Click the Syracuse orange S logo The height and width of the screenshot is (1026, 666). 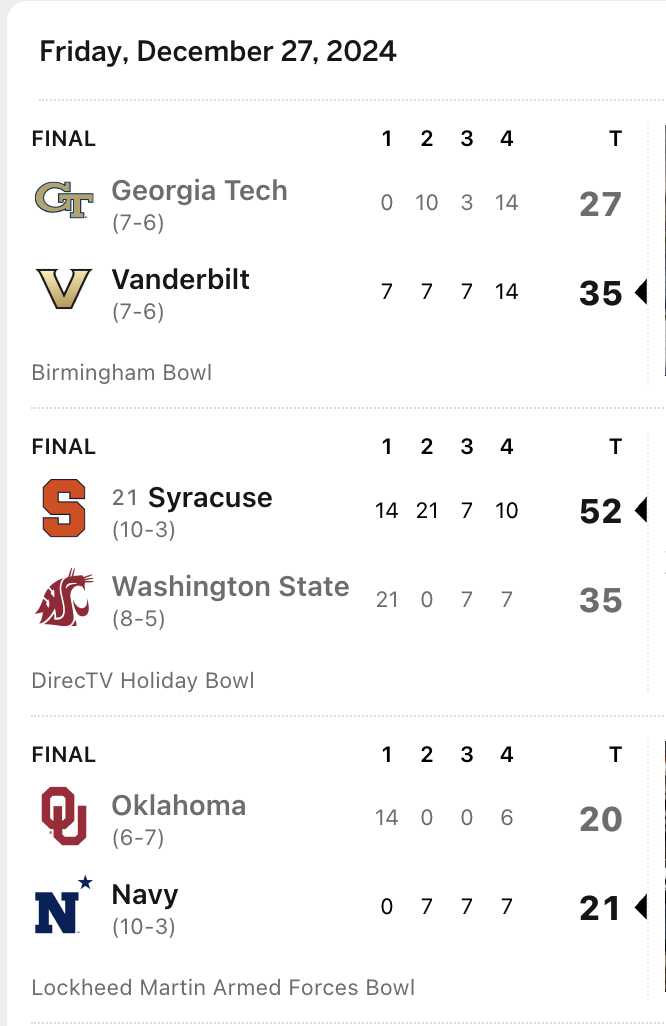coord(63,508)
